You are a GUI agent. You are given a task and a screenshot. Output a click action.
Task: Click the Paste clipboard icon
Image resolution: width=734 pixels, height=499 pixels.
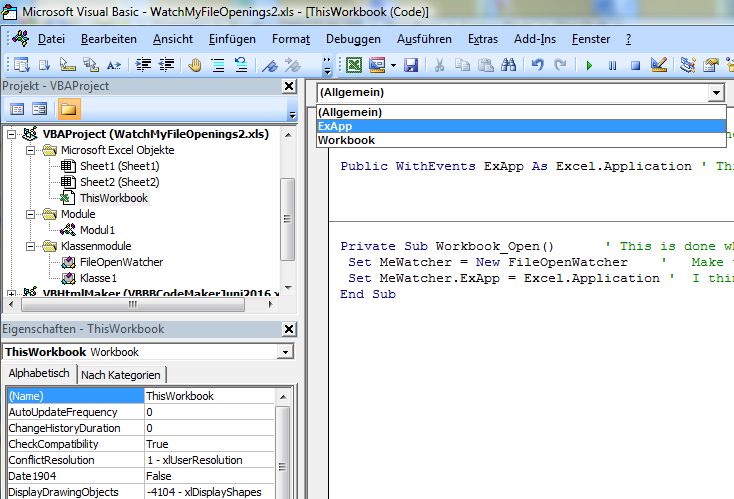pyautogui.click(x=485, y=65)
